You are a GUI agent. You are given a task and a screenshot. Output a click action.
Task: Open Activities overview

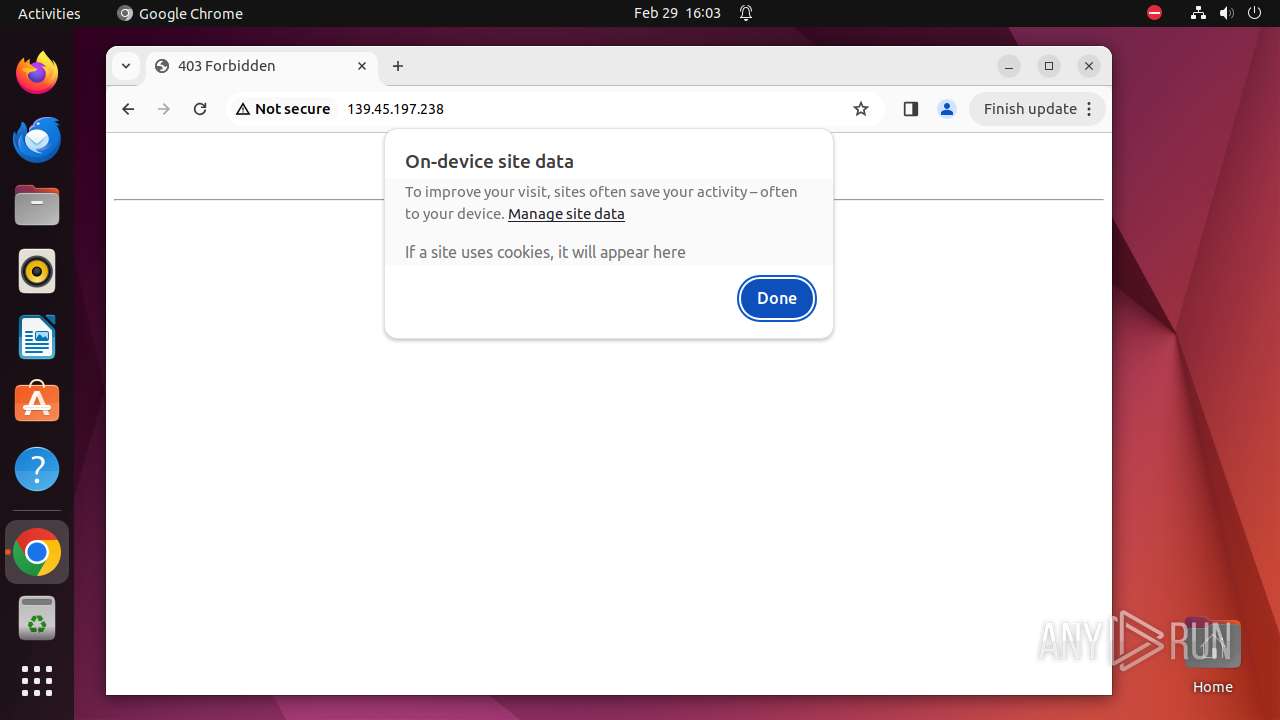click(x=49, y=13)
